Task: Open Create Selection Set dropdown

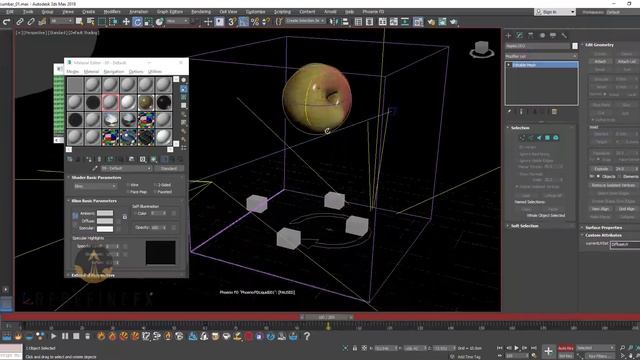Action: [305, 21]
